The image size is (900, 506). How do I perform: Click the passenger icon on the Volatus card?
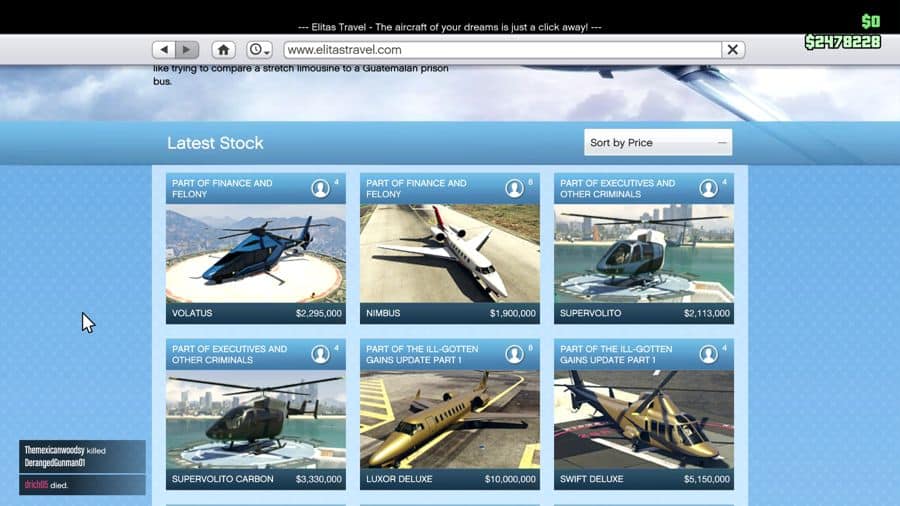pos(320,188)
